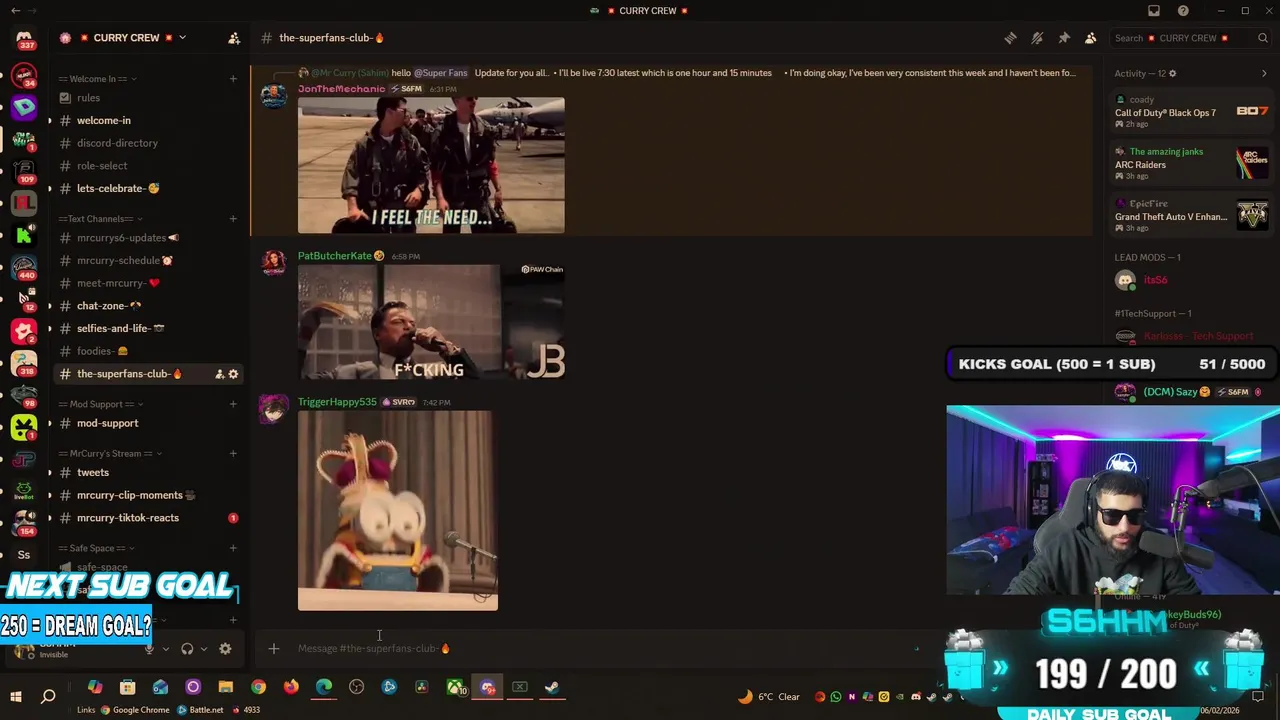1280x720 pixels.
Task: Toggle the member list icon
Action: click(1090, 38)
